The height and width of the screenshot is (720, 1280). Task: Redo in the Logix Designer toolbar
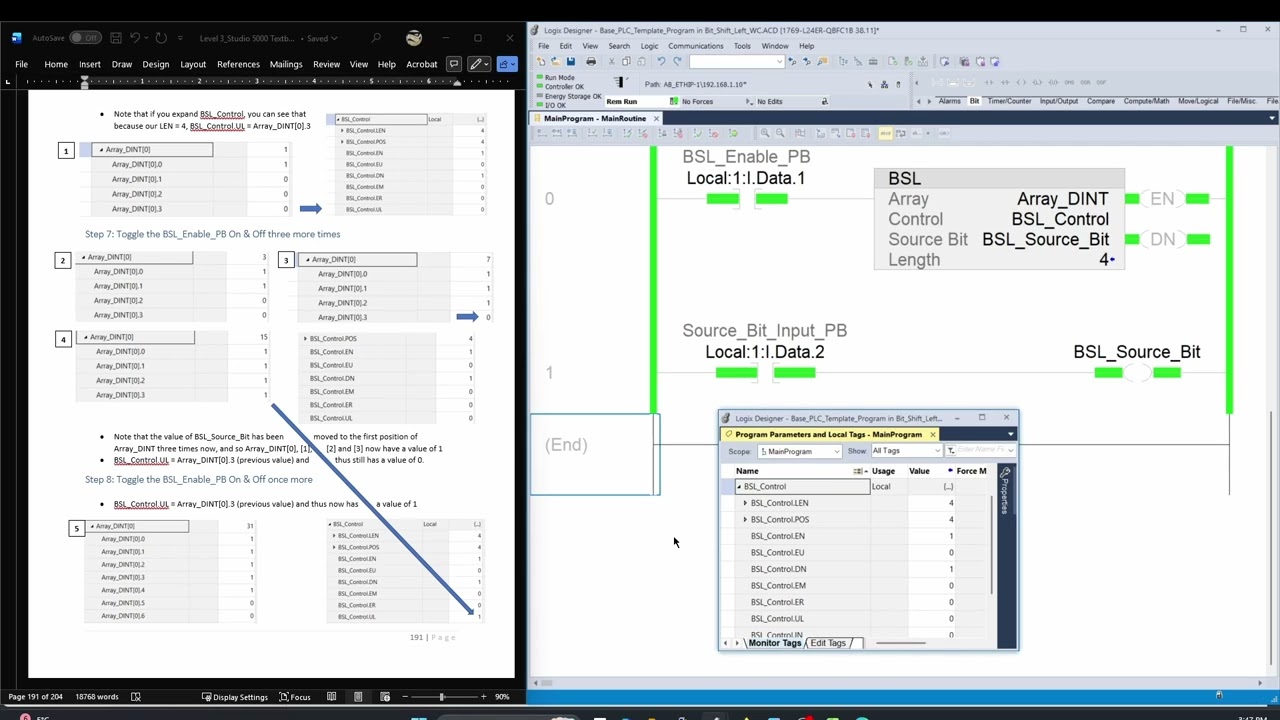click(677, 61)
